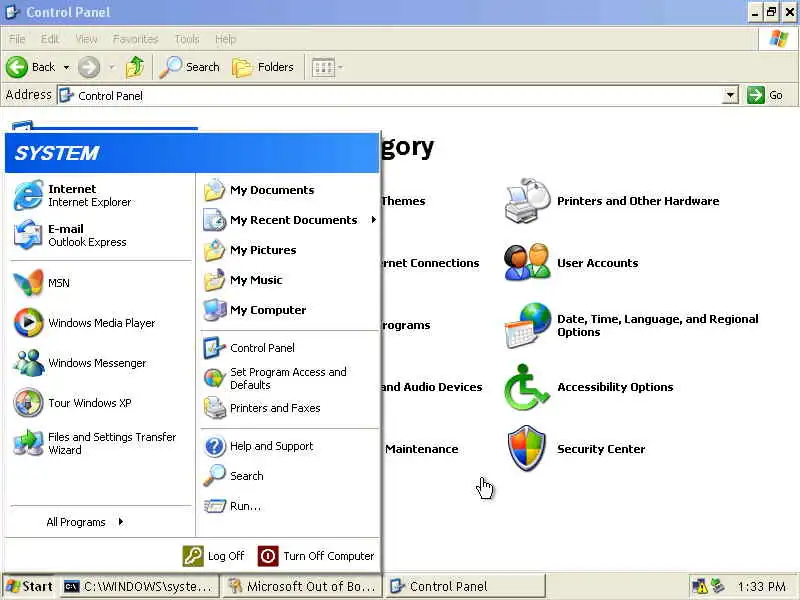This screenshot has width=800, height=600.
Task: Expand All Programs menu
Action: click(85, 522)
